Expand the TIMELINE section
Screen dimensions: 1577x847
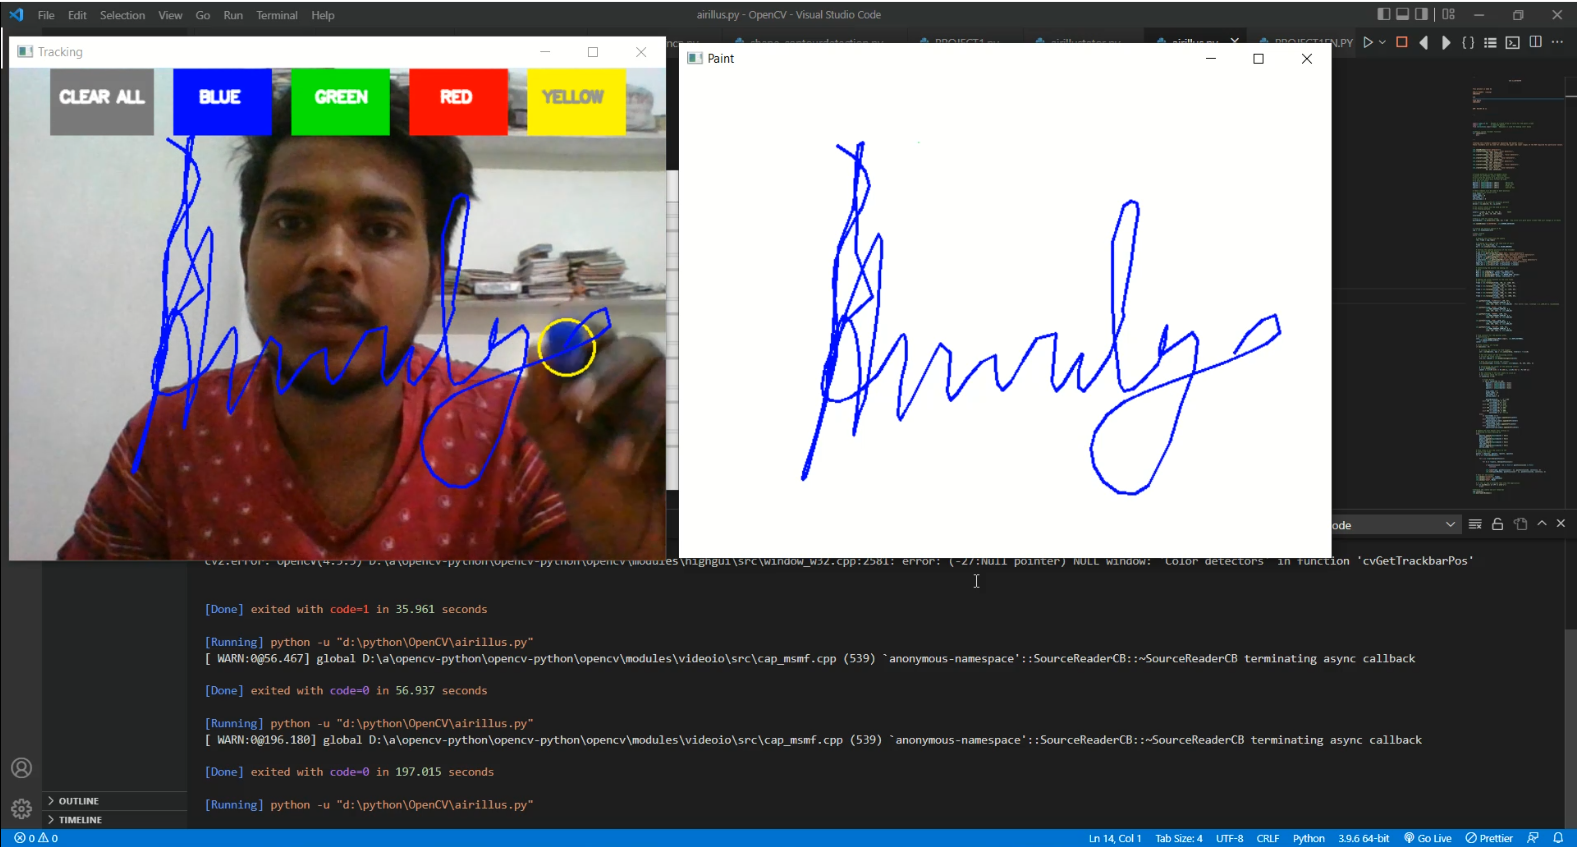80,820
